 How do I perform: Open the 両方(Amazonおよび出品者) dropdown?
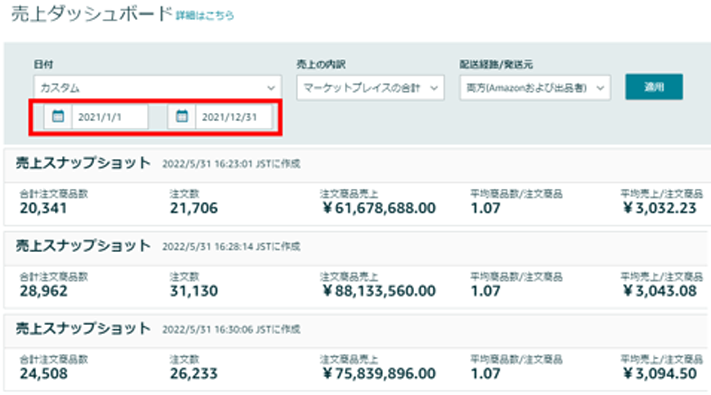point(535,88)
